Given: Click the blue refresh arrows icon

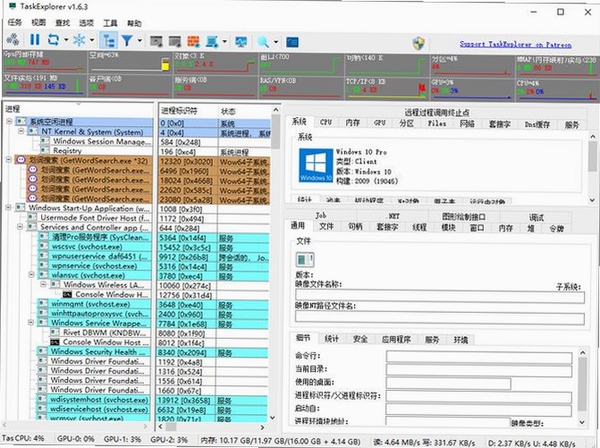Looking at the screenshot, I should (53, 40).
